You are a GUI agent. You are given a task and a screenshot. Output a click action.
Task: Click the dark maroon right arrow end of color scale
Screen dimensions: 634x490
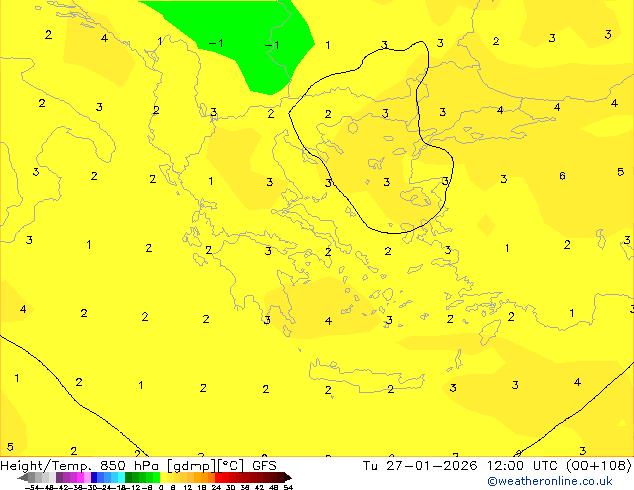pos(288,478)
